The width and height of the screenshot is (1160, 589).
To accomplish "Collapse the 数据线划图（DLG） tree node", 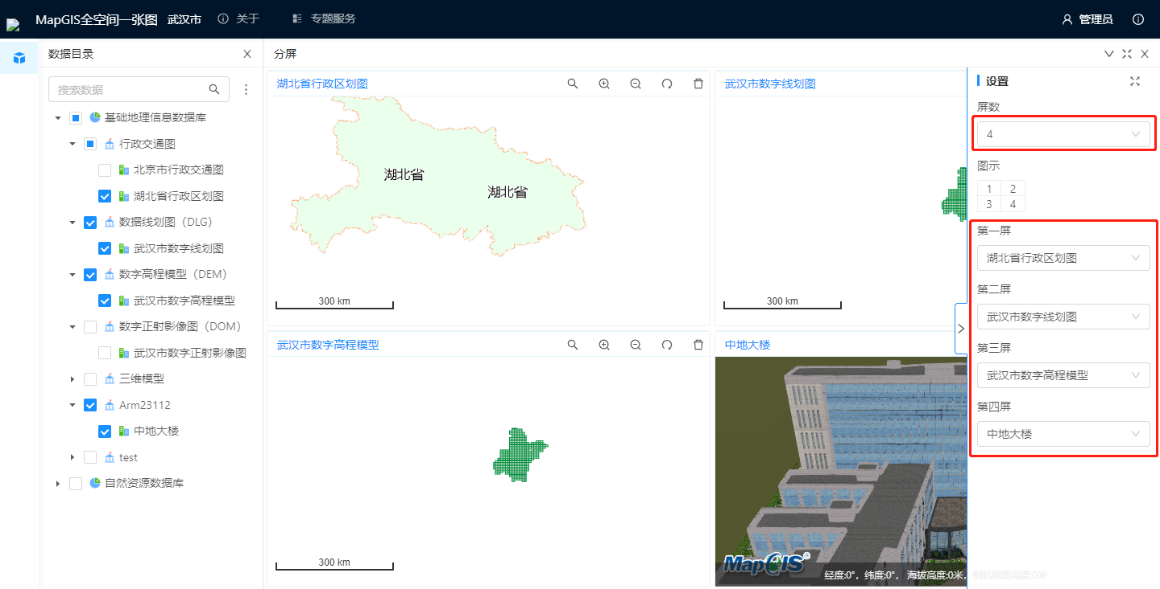I will click(x=72, y=222).
